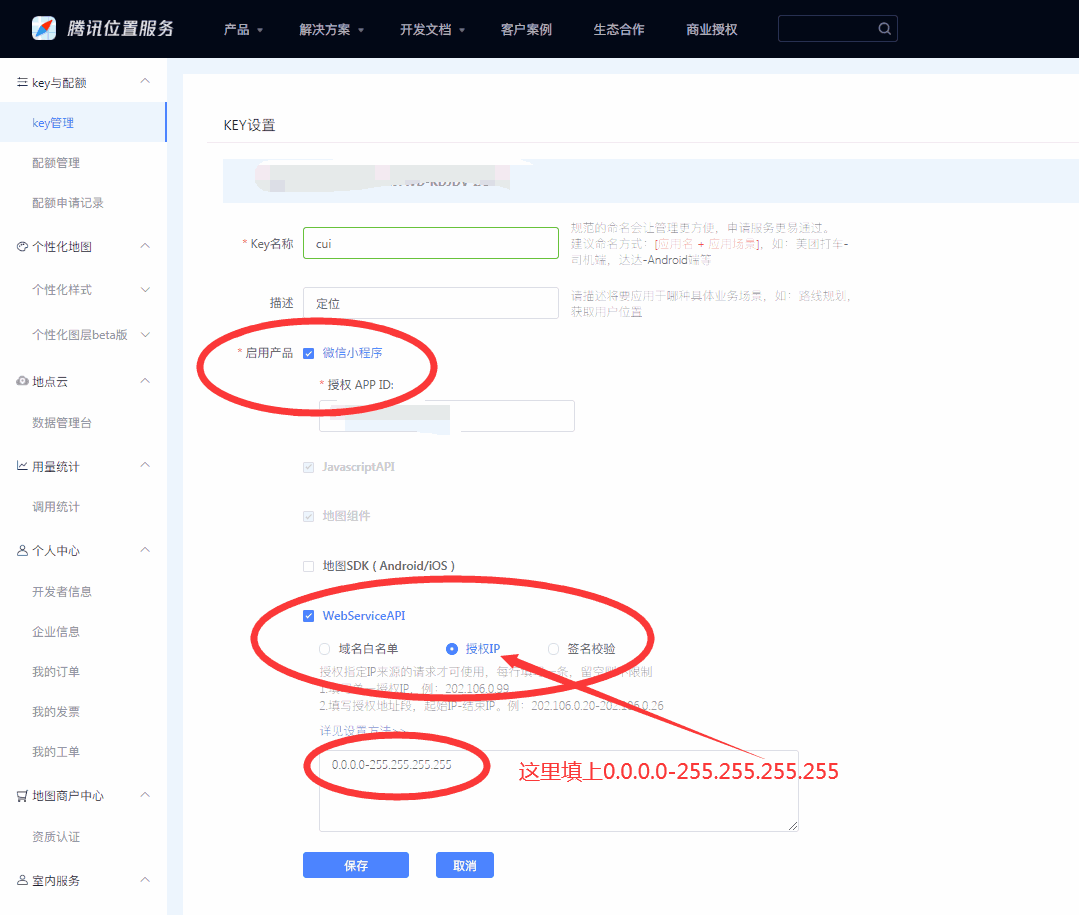Click the search magnifier icon in header
Viewport: 1079px width, 915px height.
coord(884,29)
